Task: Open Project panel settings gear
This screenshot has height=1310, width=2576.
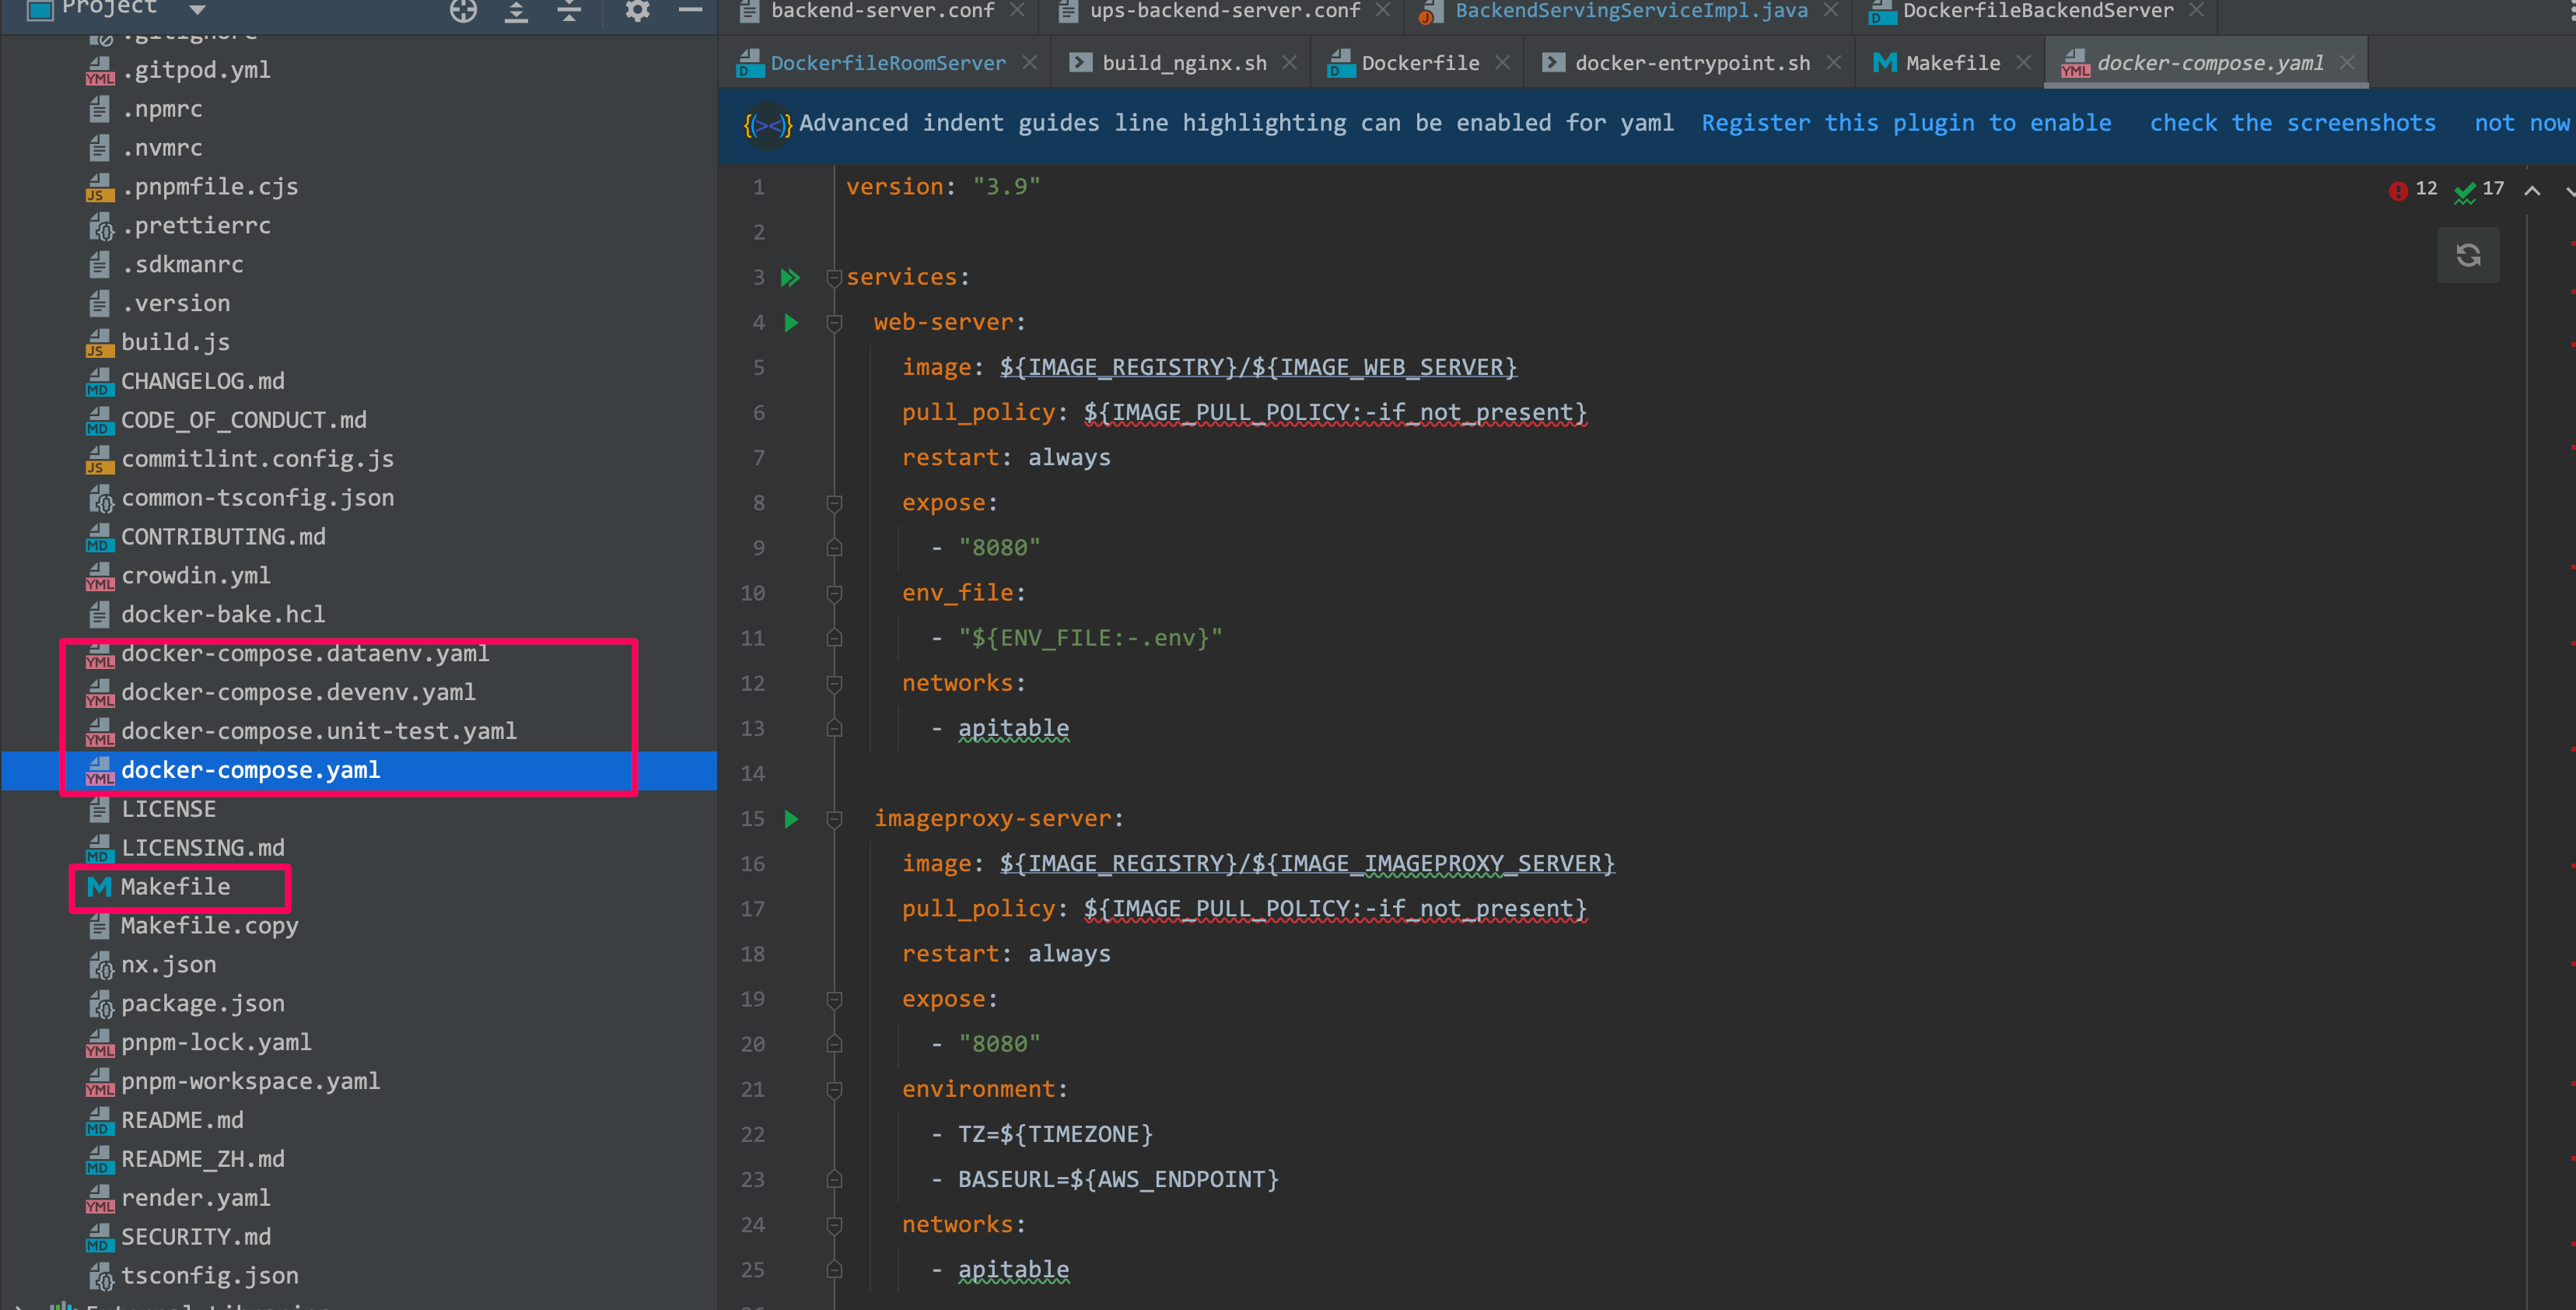Action: coord(637,11)
